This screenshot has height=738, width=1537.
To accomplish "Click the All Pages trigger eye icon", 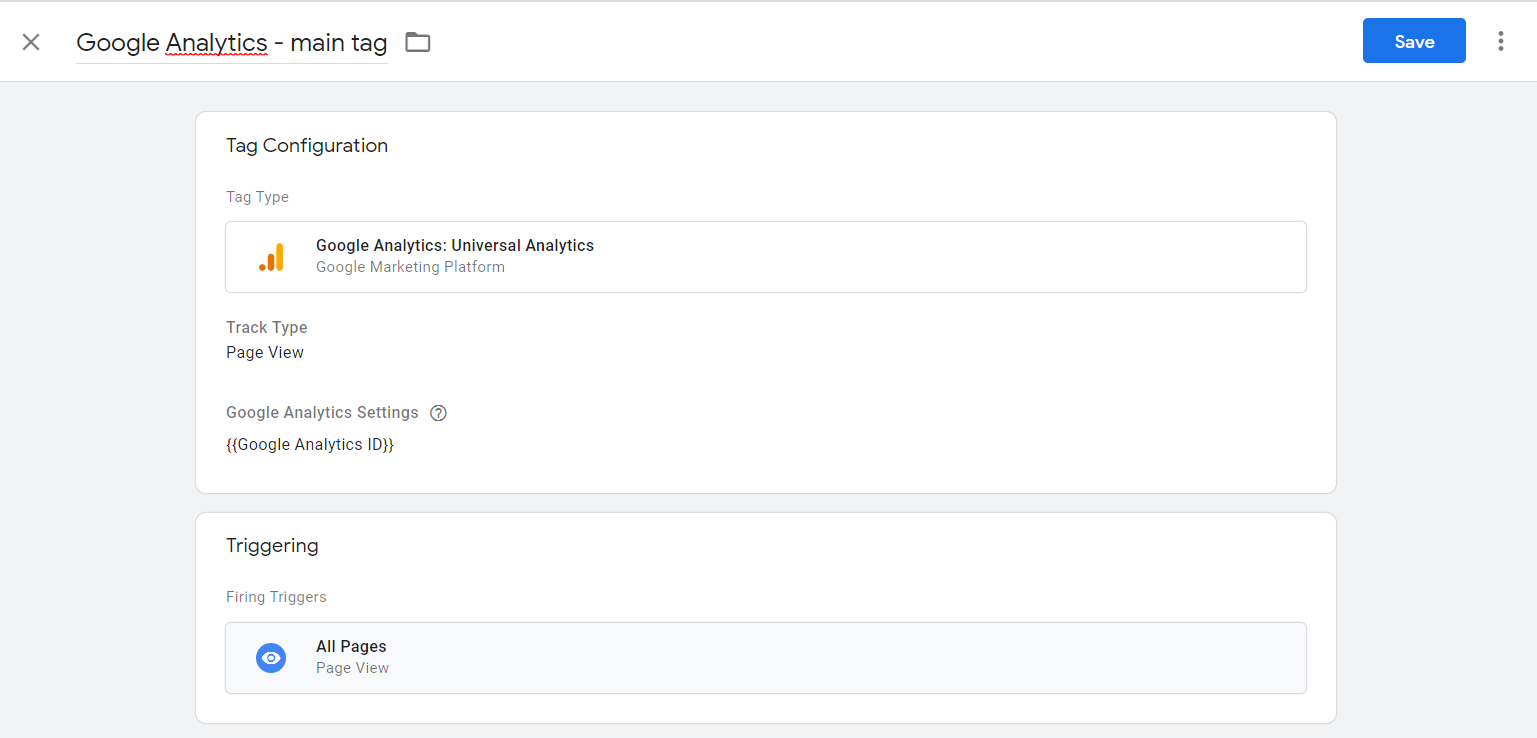I will pos(271,657).
